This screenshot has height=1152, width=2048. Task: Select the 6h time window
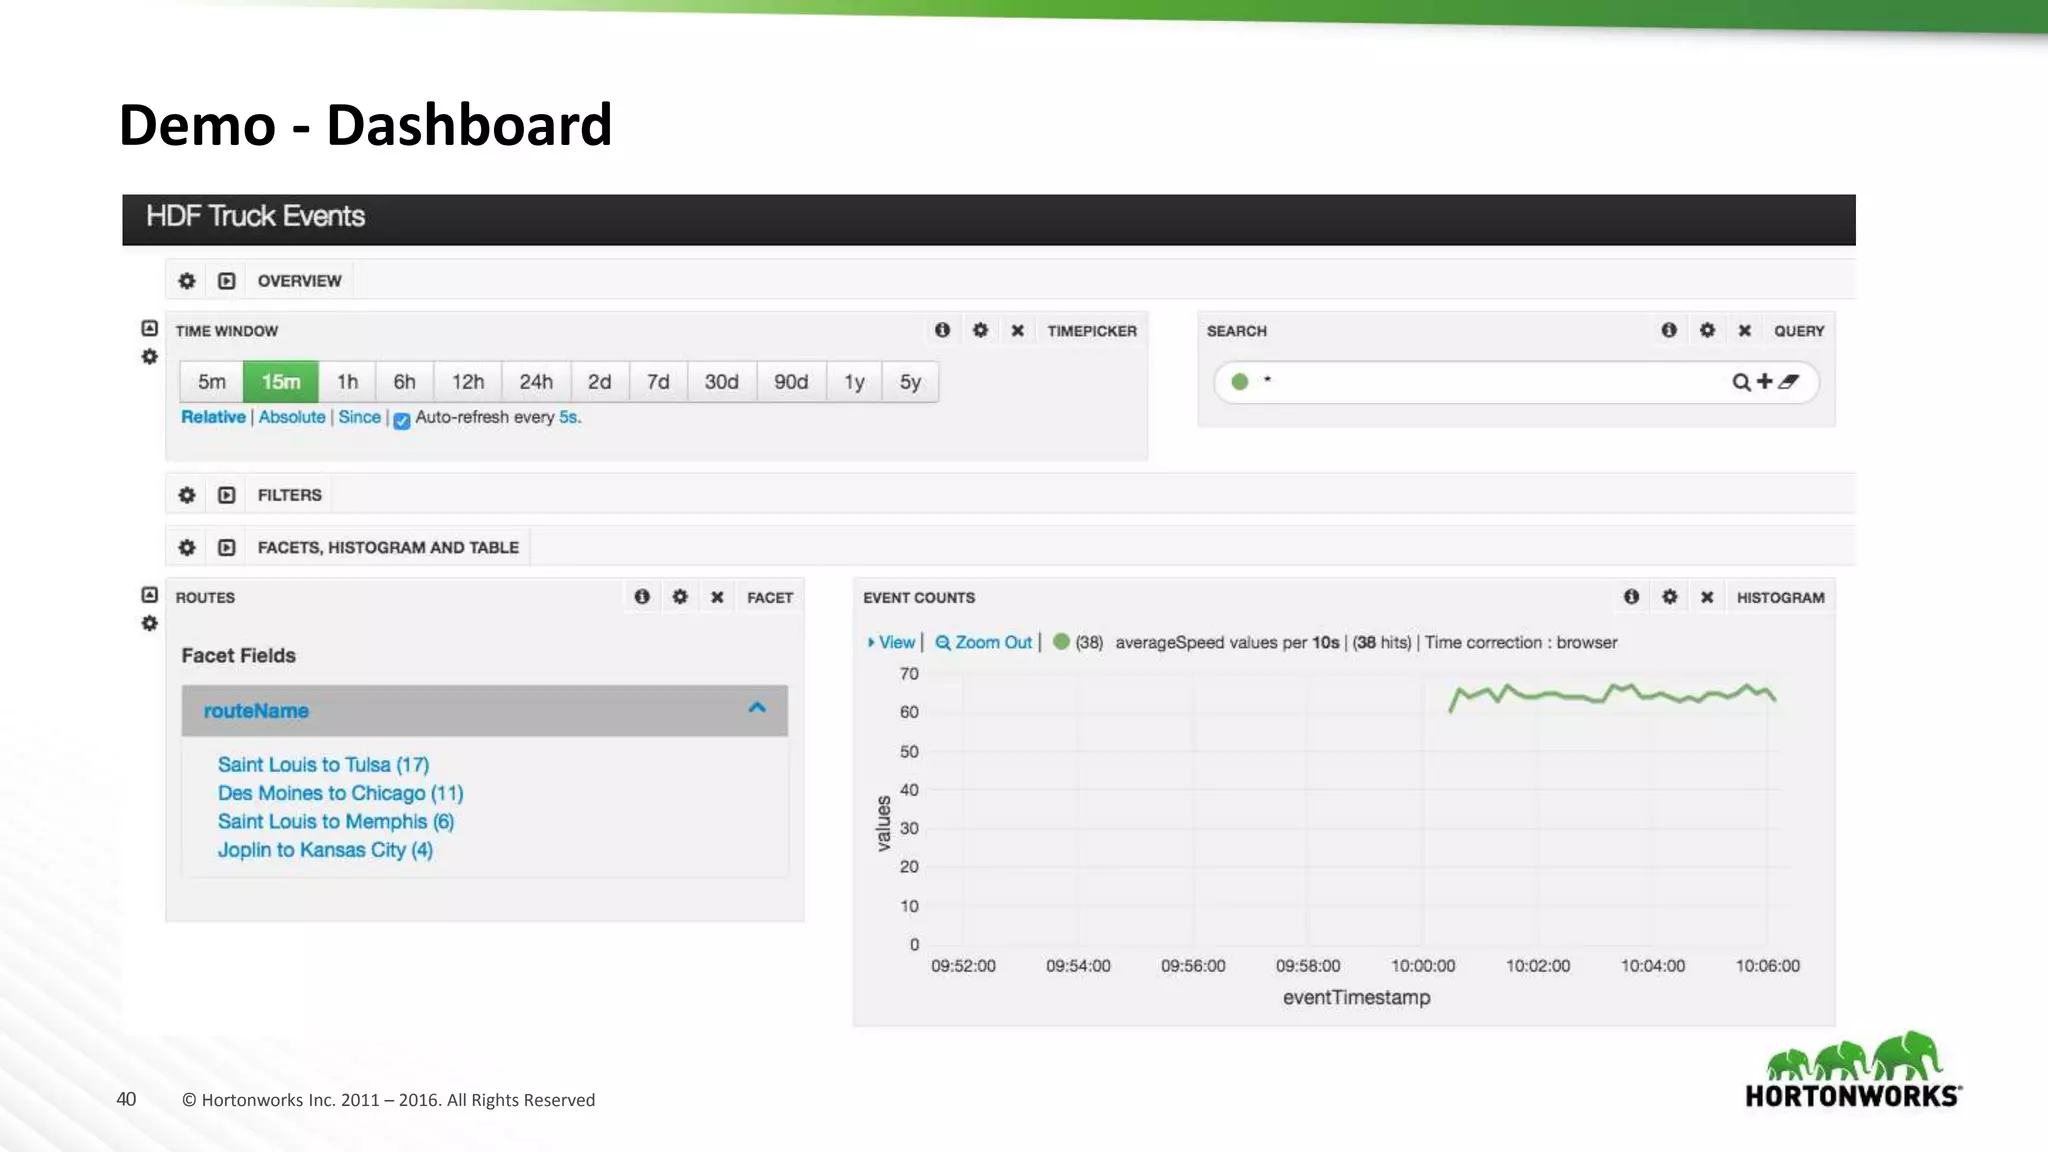[x=404, y=382]
